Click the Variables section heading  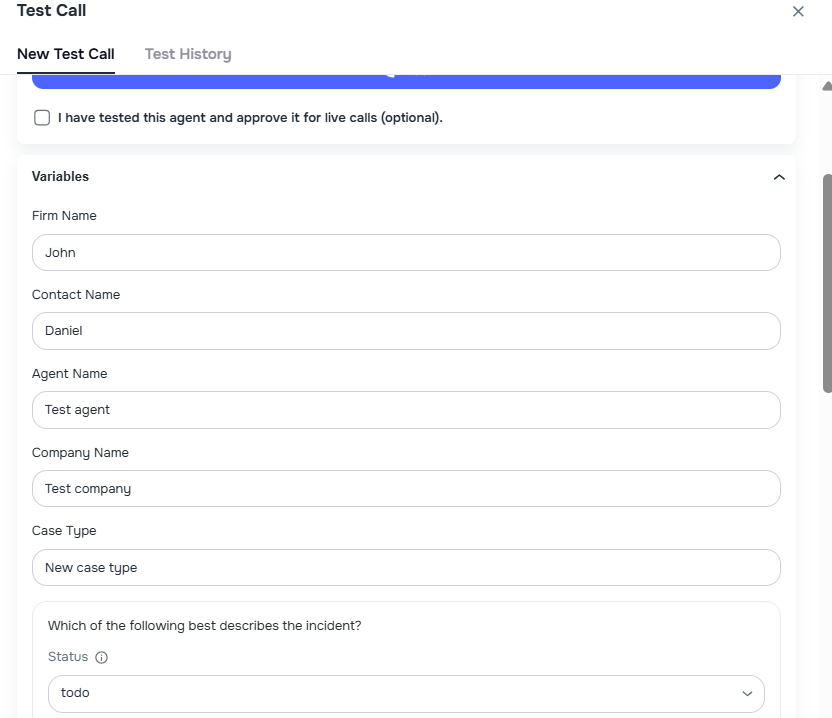[61, 177]
